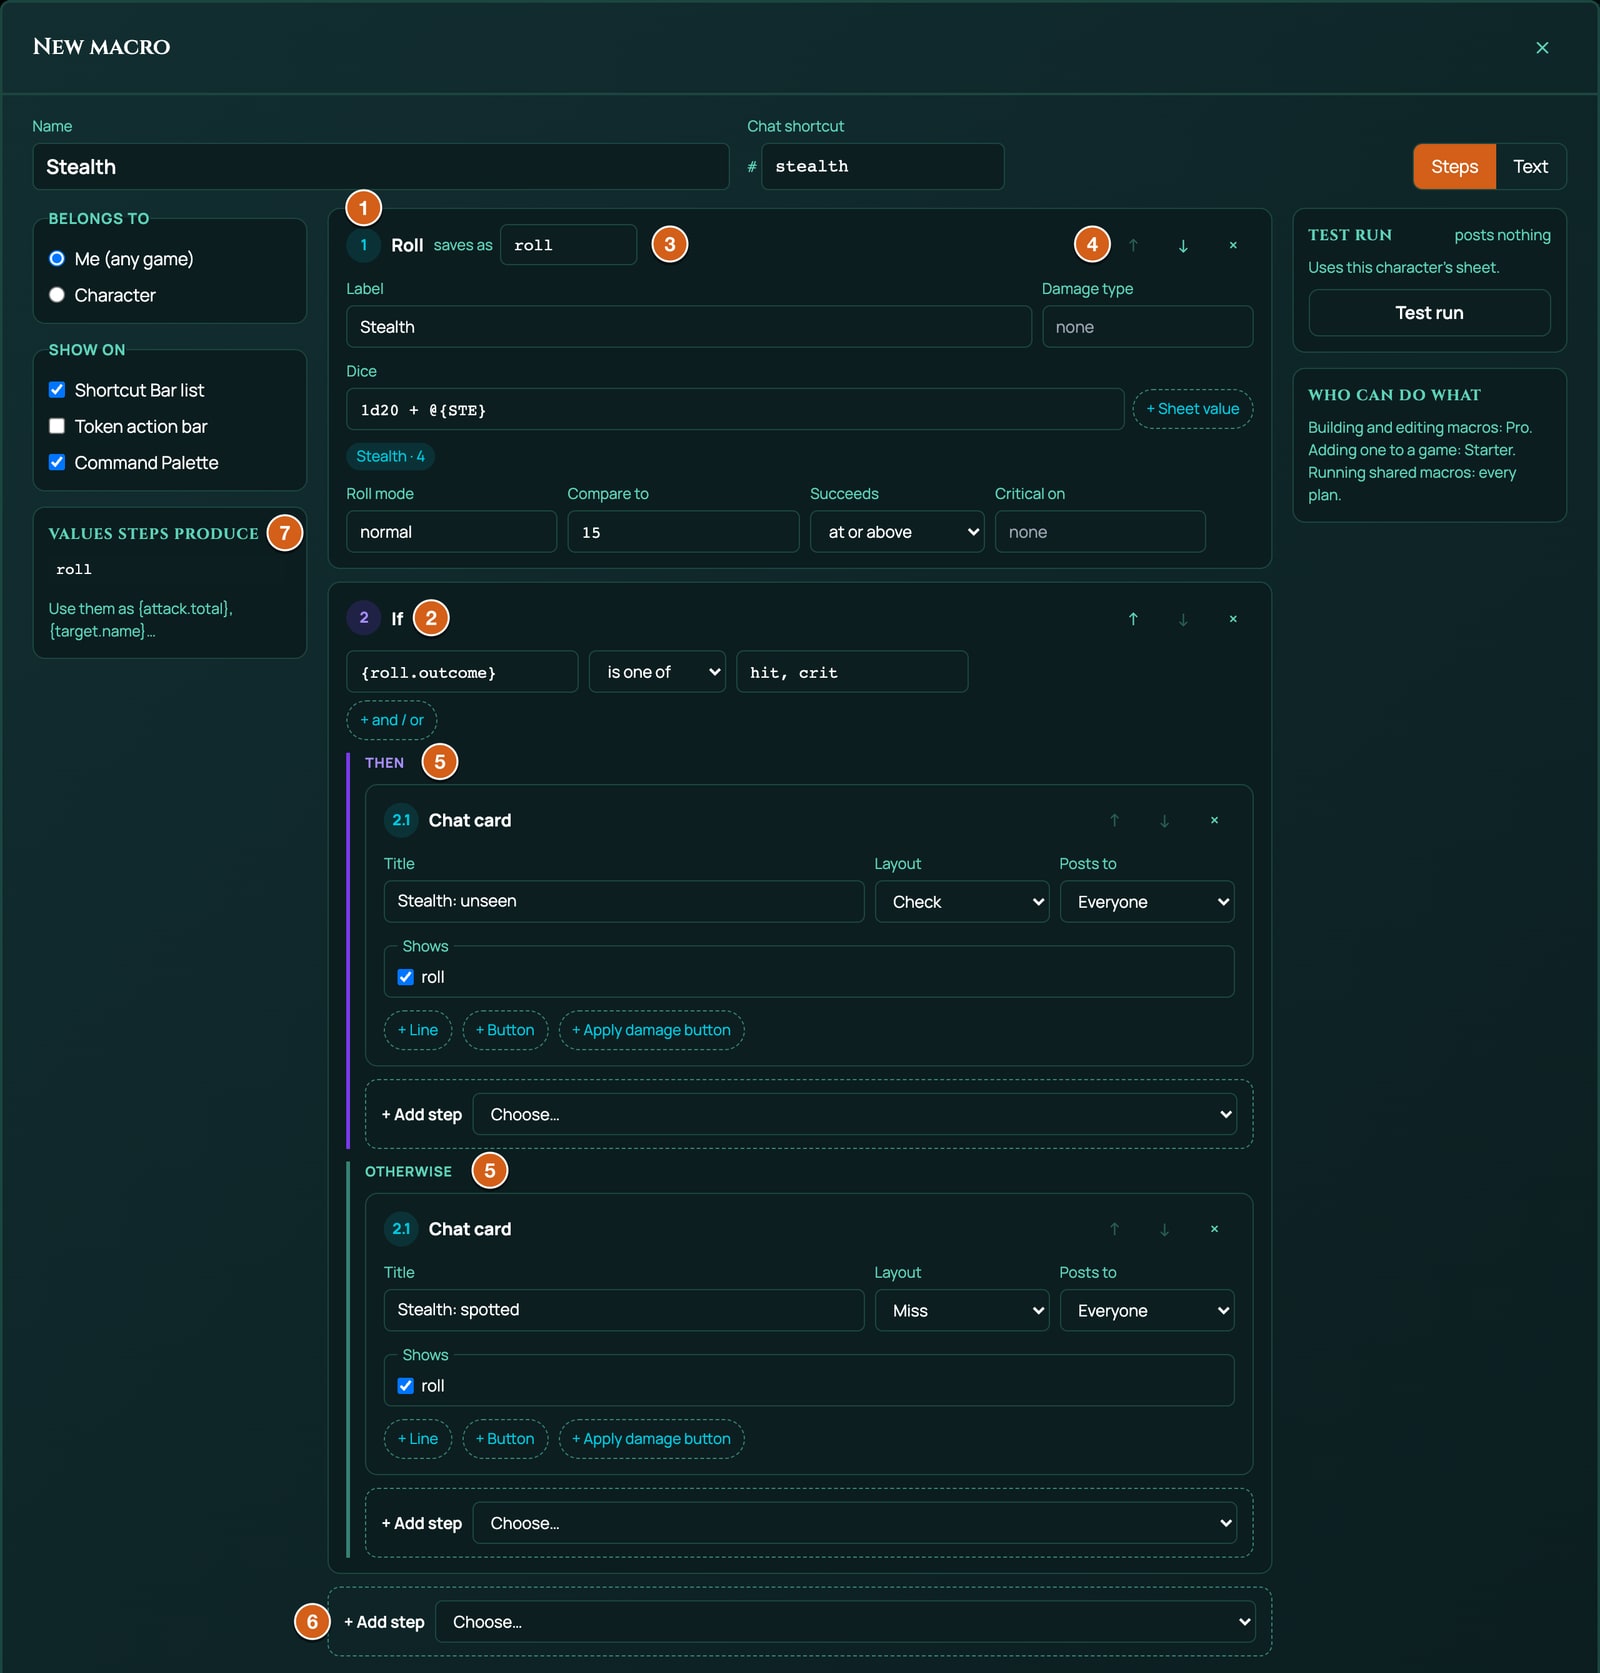The width and height of the screenshot is (1600, 1673).
Task: Enable Token action bar
Action: tap(57, 426)
